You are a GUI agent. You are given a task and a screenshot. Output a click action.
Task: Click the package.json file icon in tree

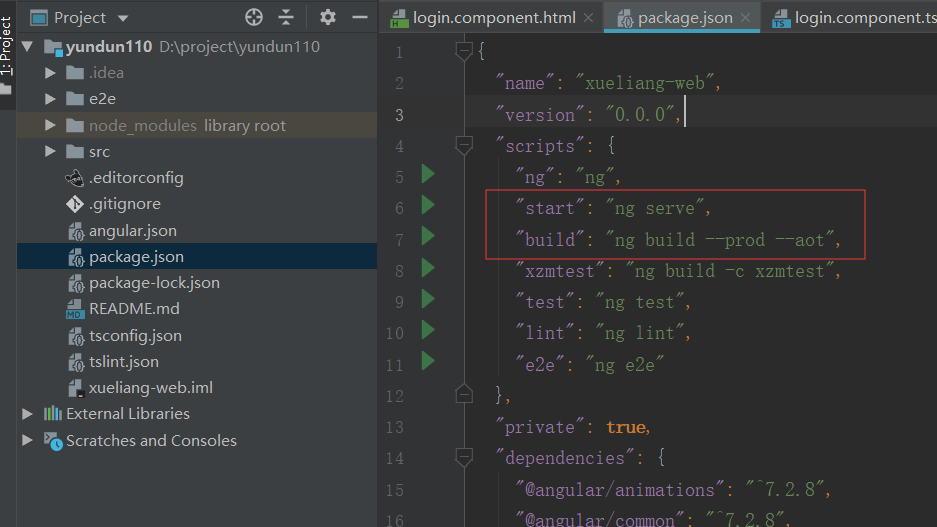click(x=76, y=258)
